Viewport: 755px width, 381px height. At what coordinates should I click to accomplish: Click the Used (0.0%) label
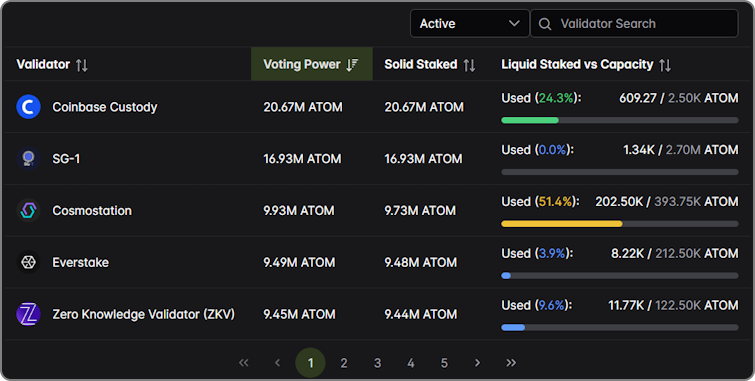point(537,150)
